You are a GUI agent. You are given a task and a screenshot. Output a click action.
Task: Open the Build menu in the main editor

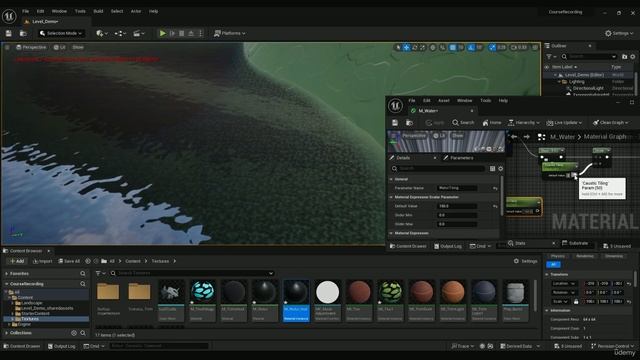[98, 11]
